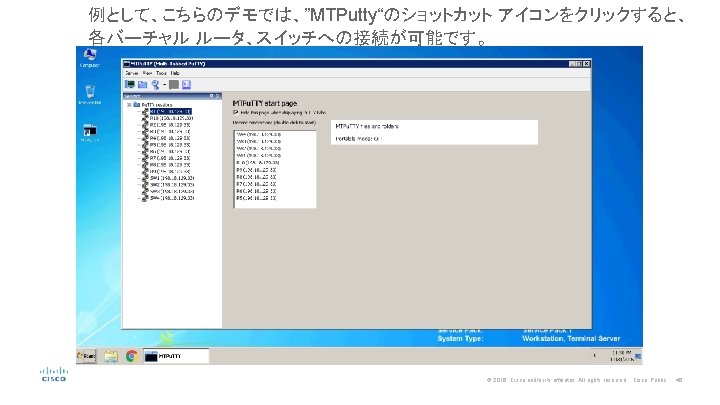Image resolution: width=720 pixels, height=405 pixels.
Task: Select the highlighted R1 session in tree
Action: point(170,111)
